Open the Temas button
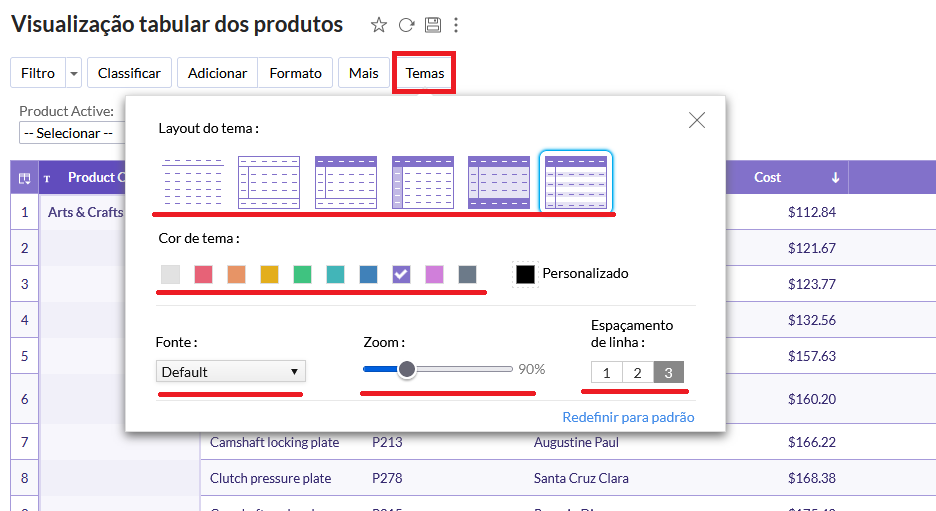 pos(424,73)
